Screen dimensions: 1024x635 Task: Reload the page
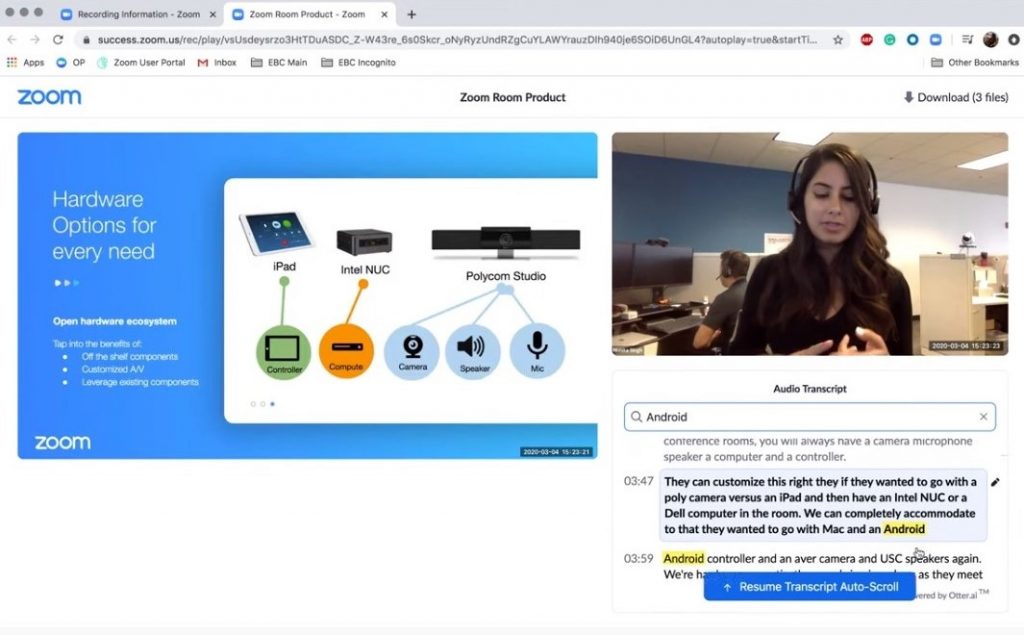(58, 39)
